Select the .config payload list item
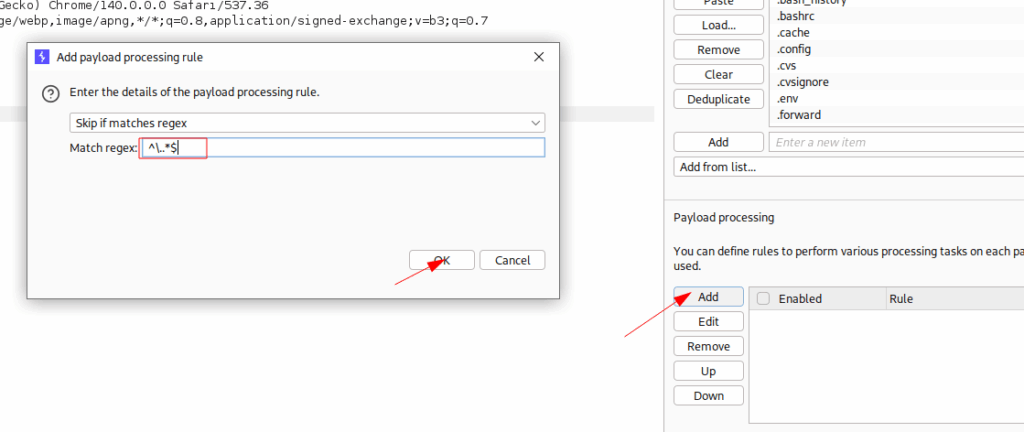 pos(794,49)
